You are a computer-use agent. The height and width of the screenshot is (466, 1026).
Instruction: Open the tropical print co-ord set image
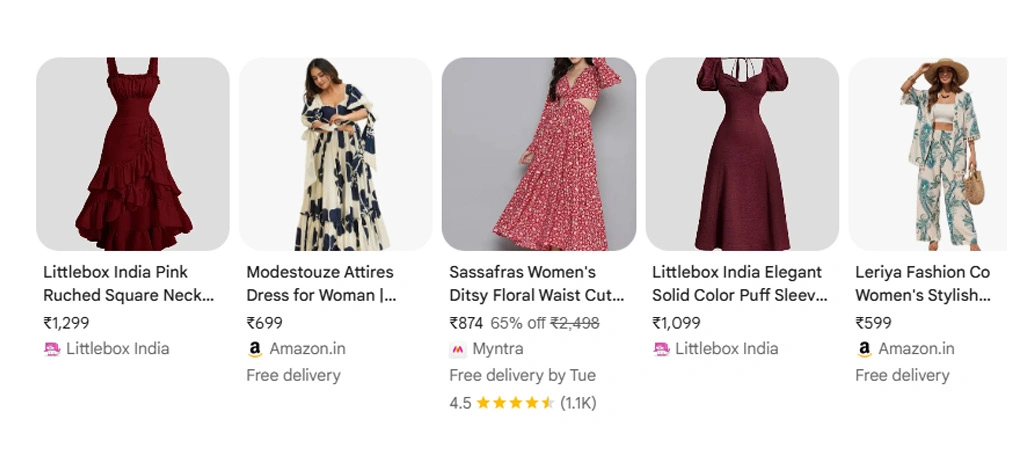click(932, 154)
